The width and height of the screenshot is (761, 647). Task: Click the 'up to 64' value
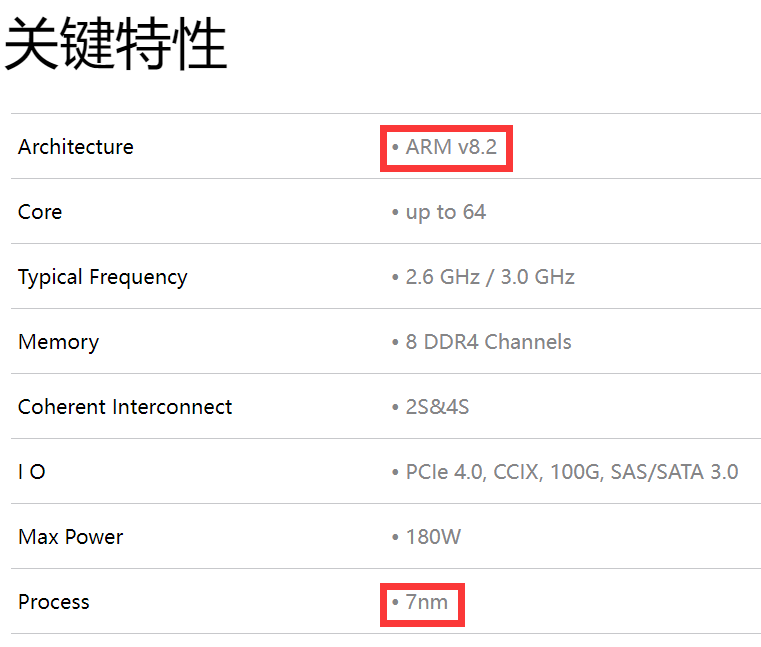pyautogui.click(x=446, y=212)
